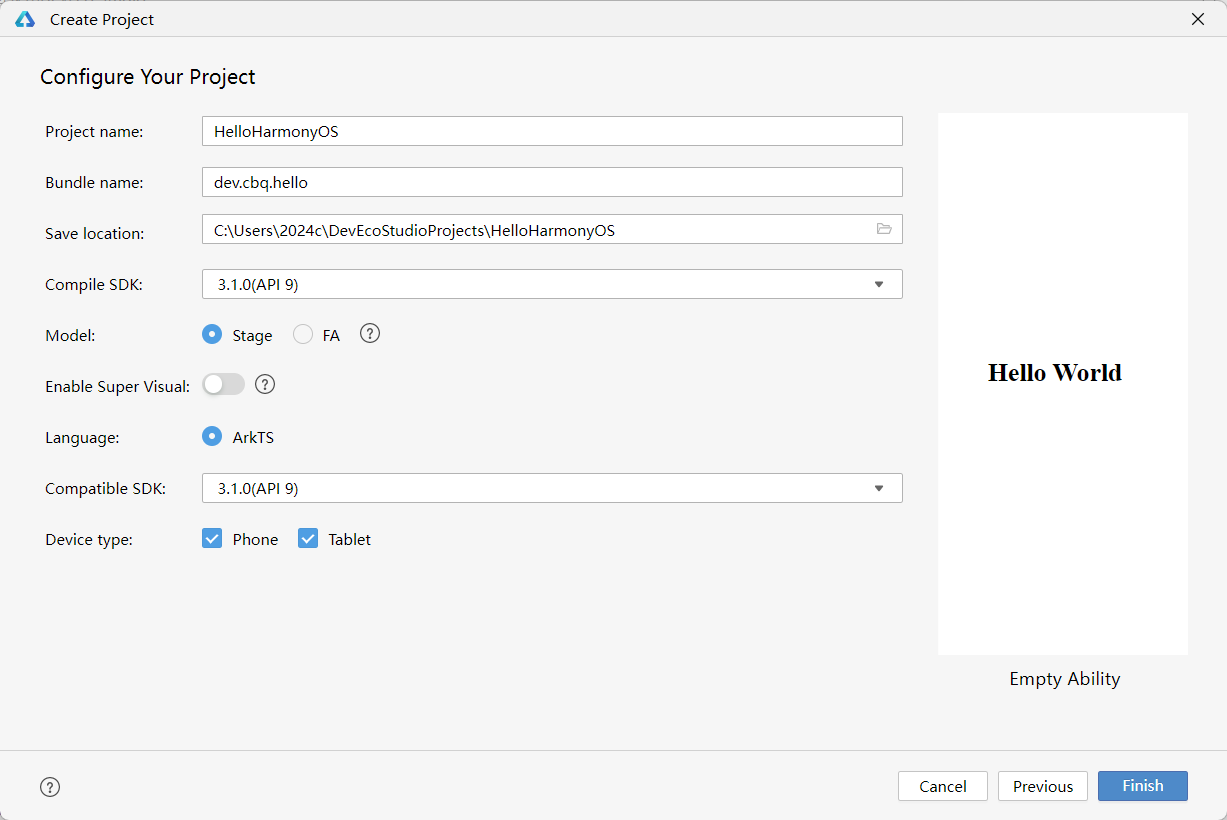Click the Save location label
This screenshot has width=1227, height=820.
(95, 233)
